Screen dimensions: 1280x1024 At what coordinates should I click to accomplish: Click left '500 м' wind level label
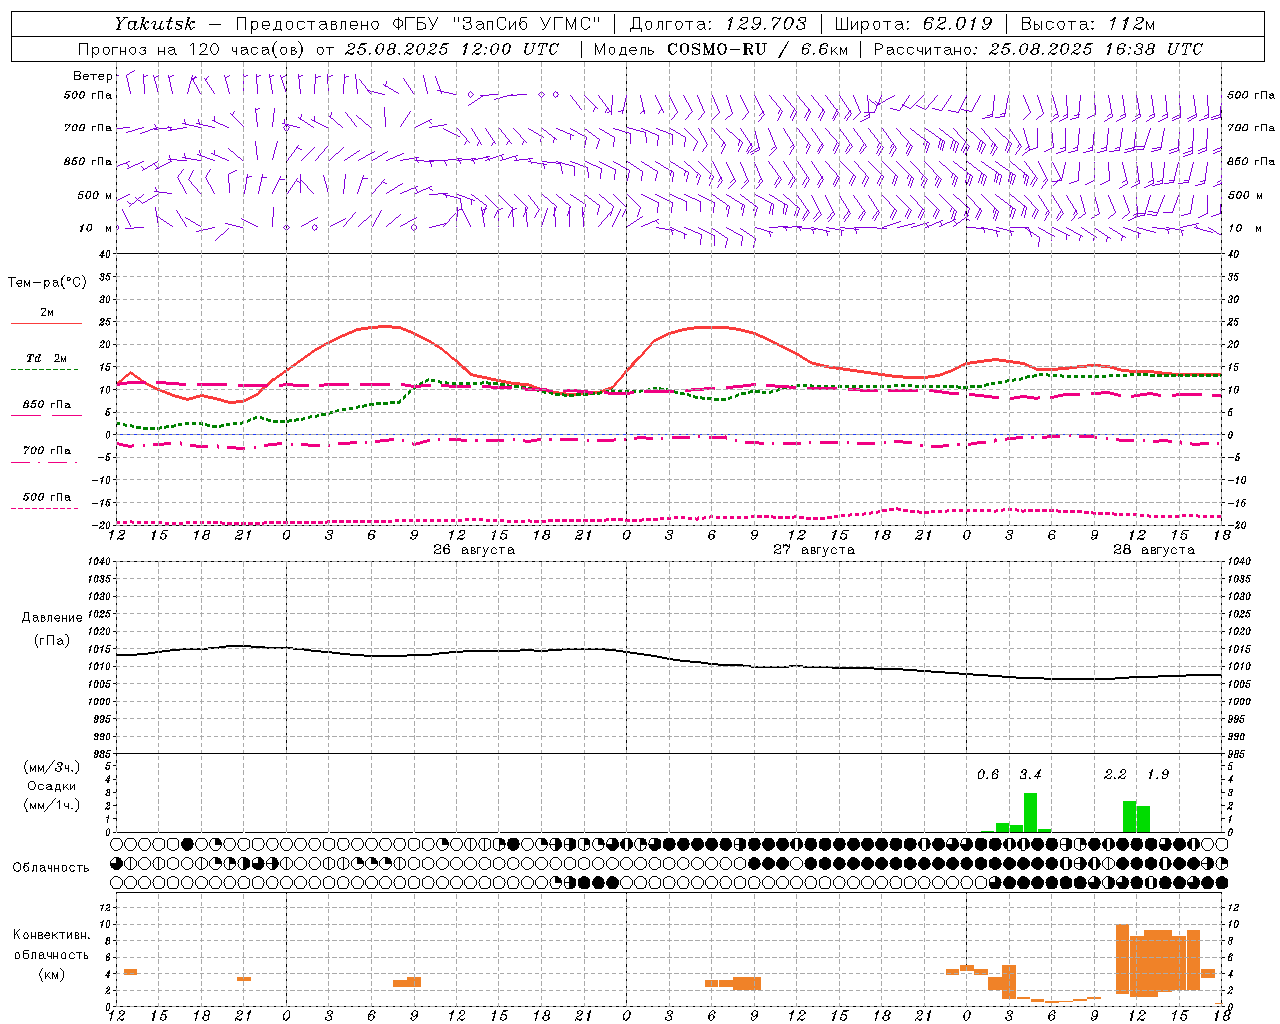tap(95, 195)
